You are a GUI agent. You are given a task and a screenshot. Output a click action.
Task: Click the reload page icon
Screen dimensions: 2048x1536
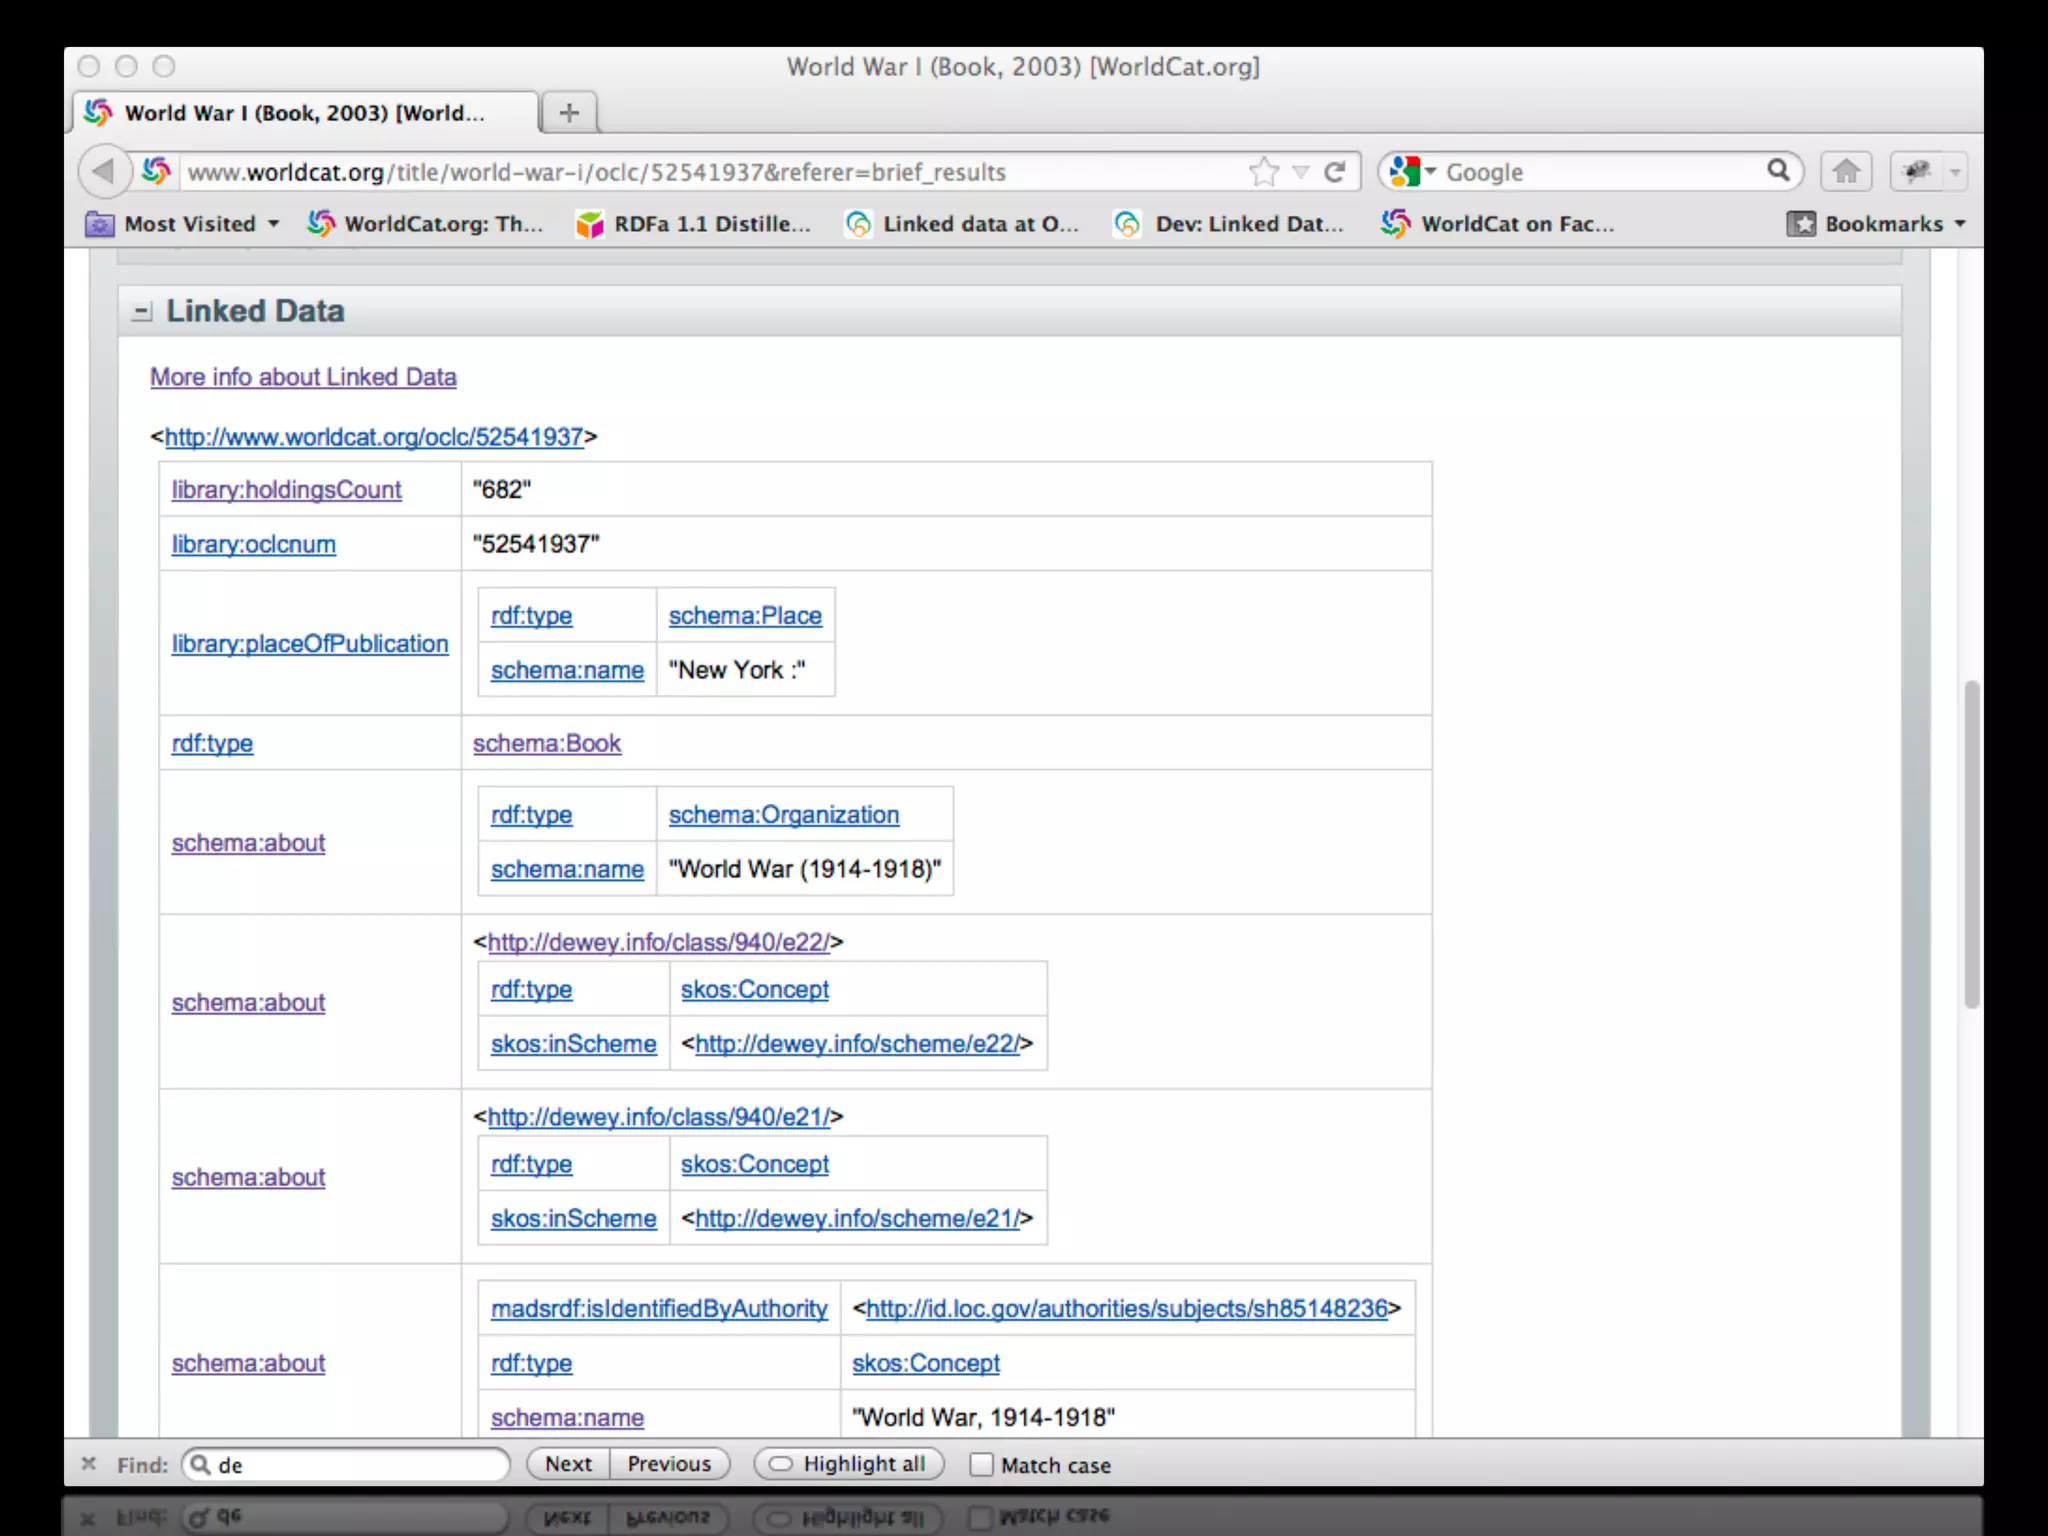[1334, 172]
